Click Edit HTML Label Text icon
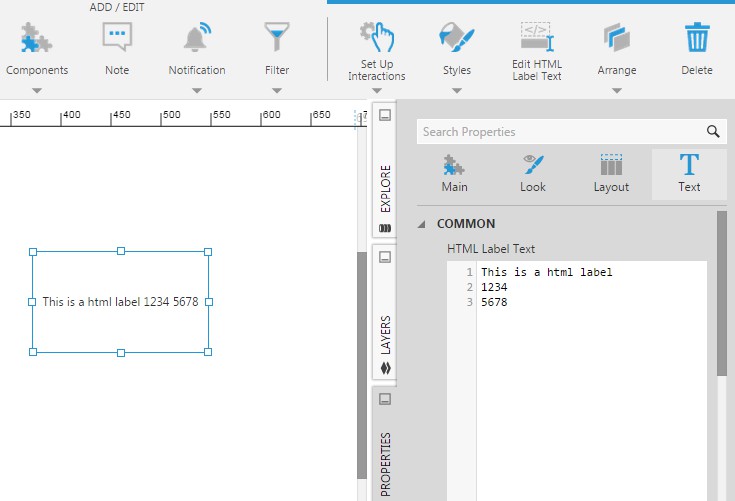735x501 pixels. 537,40
